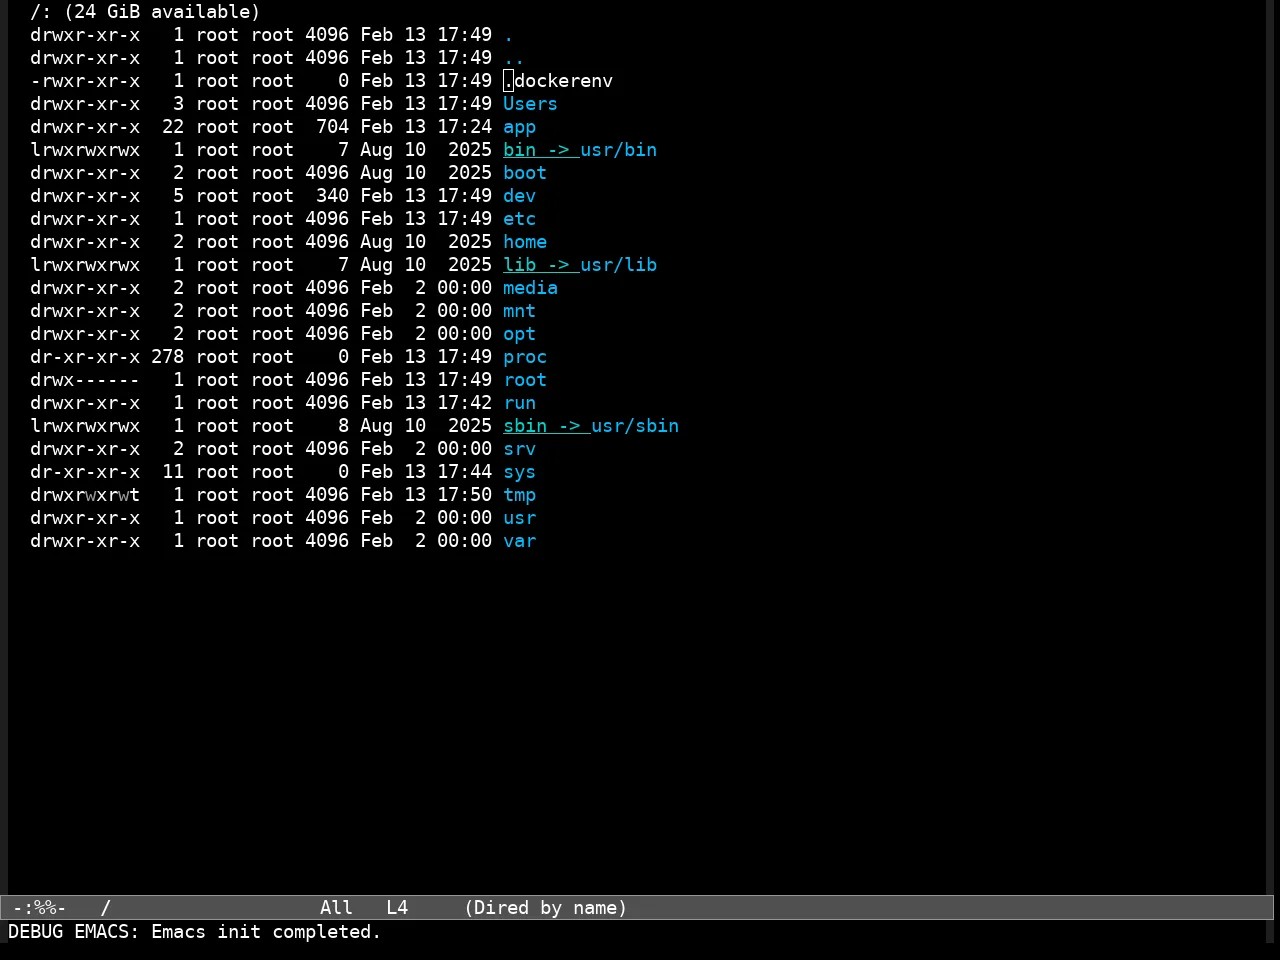Select the boot directory
The width and height of the screenshot is (1280, 960).
(x=525, y=173)
